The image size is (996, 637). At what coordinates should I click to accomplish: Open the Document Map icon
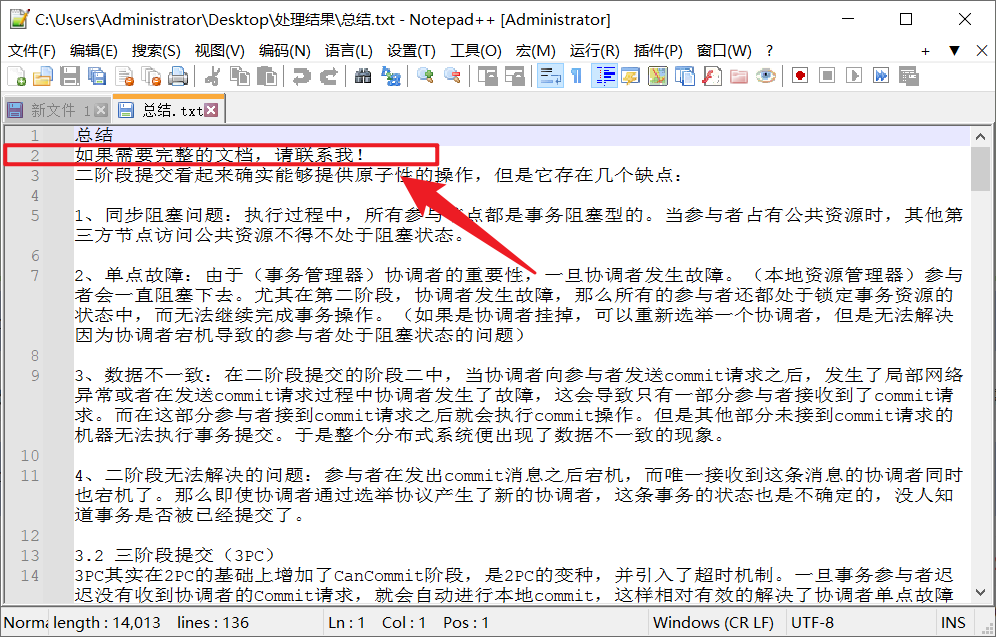click(x=658, y=76)
